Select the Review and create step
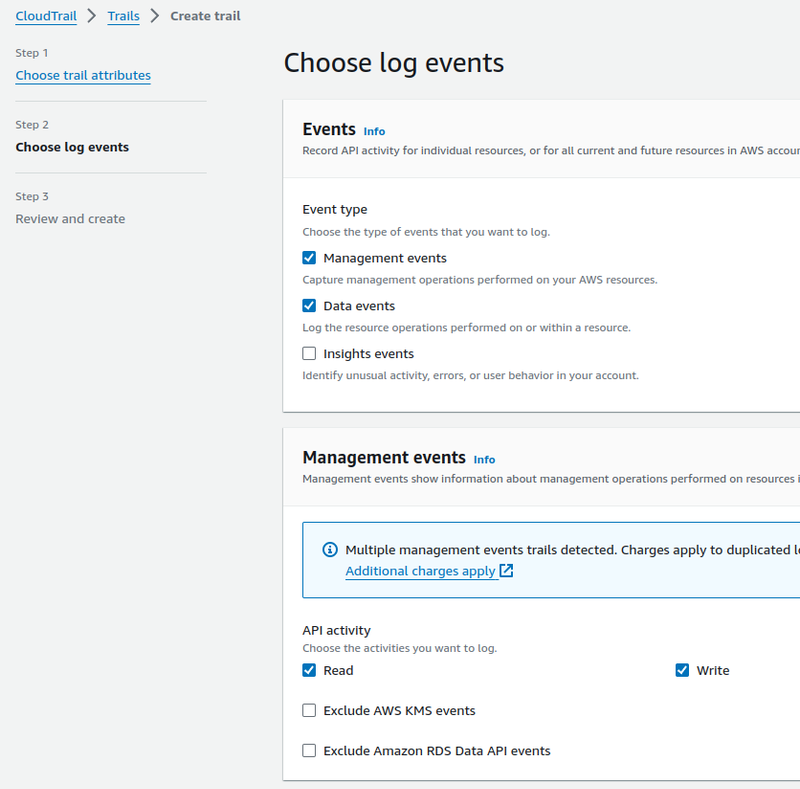The width and height of the screenshot is (800, 789). tap(70, 219)
